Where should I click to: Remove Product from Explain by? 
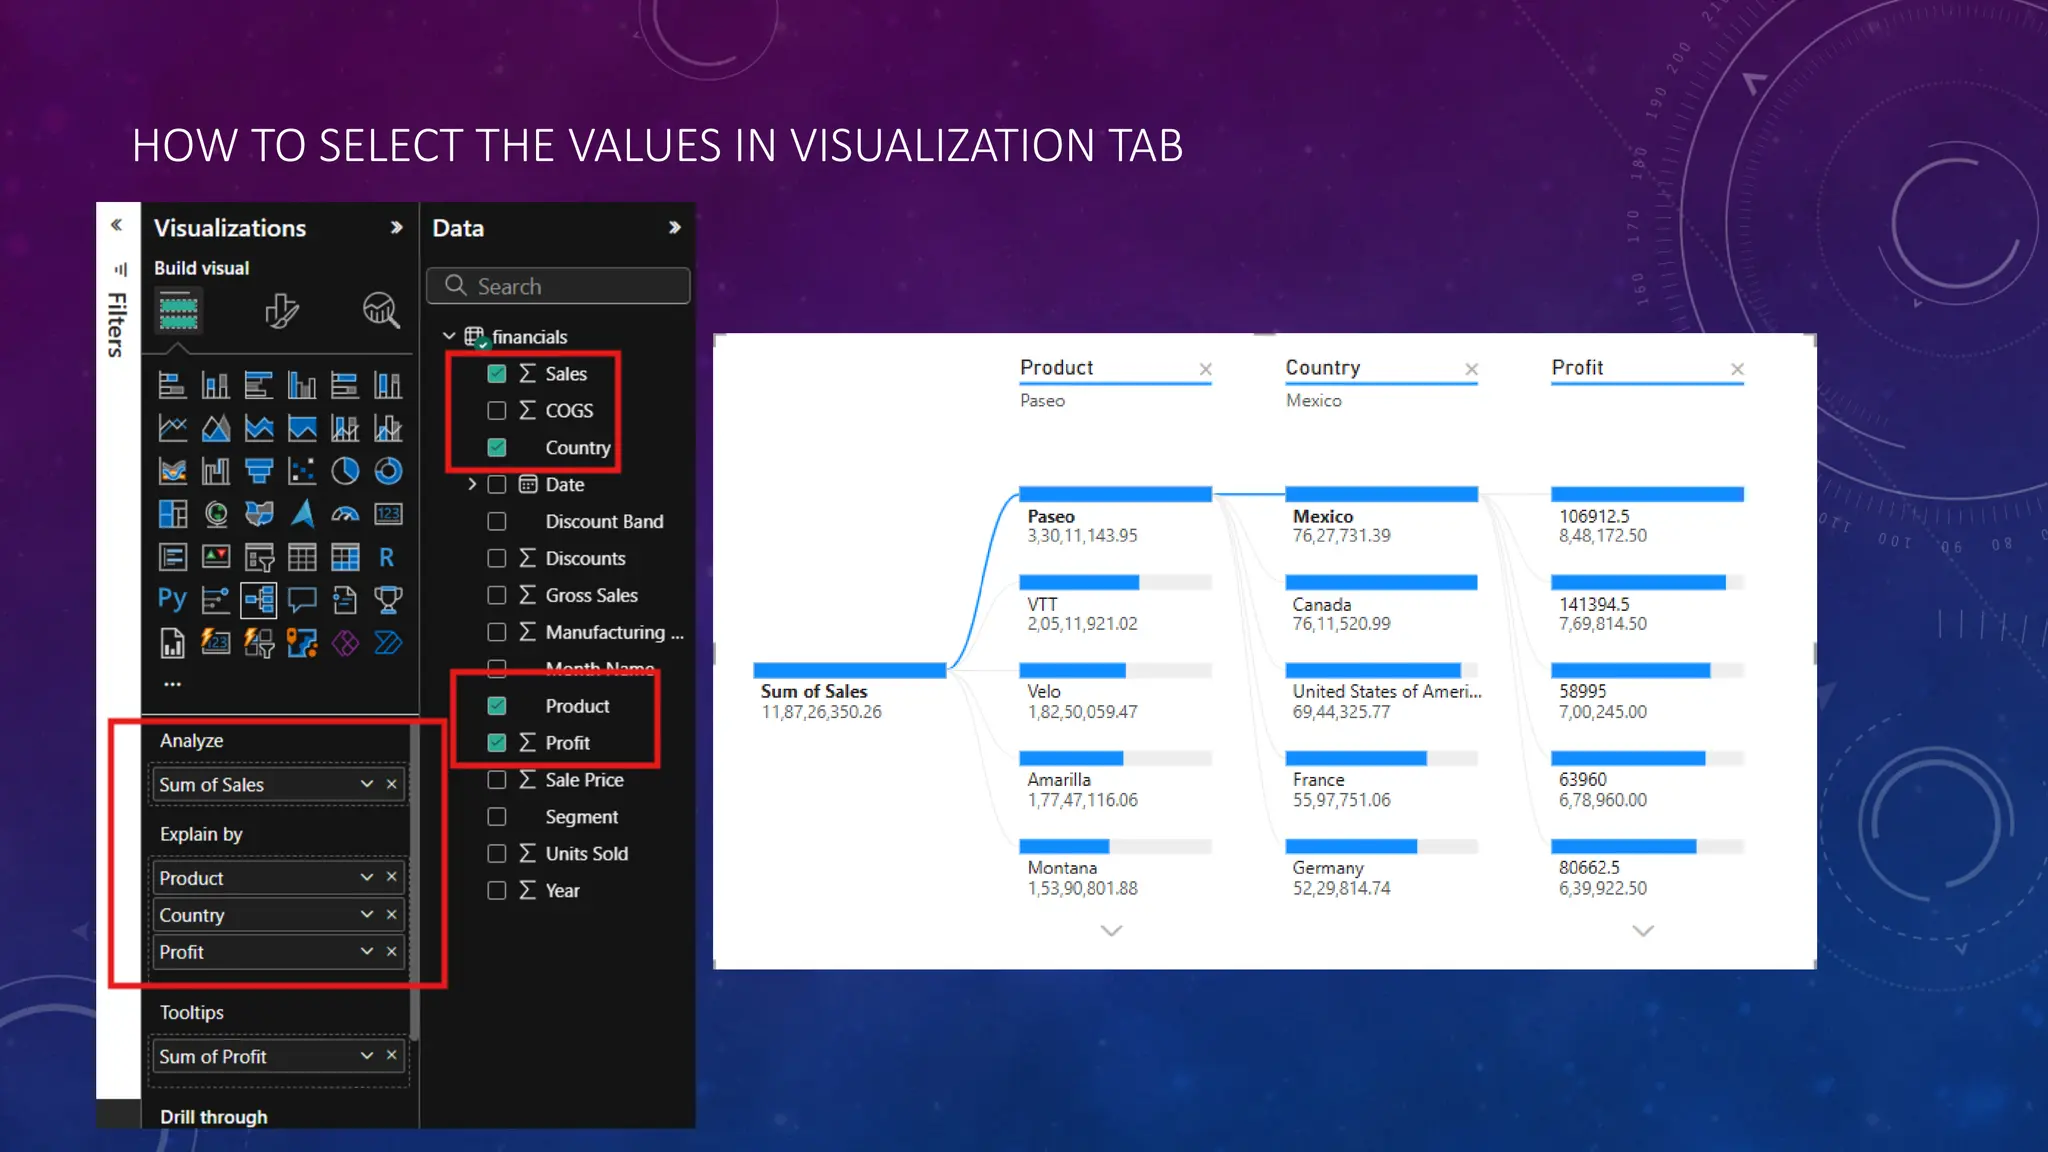point(392,878)
